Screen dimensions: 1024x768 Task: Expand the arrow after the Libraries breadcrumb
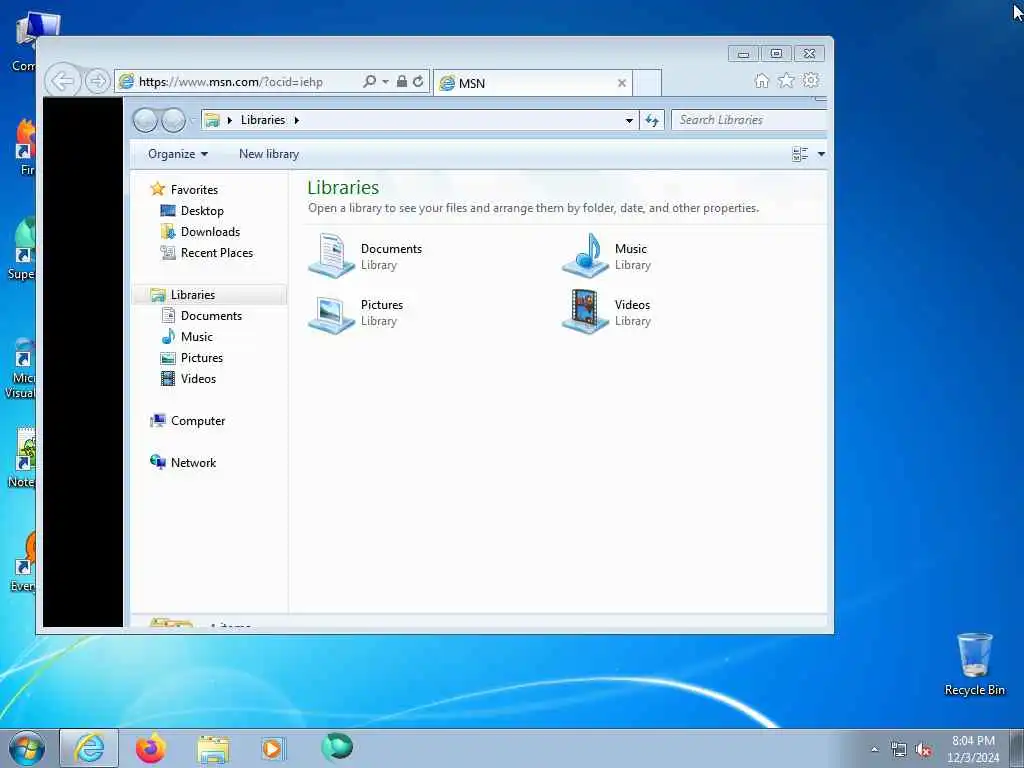point(296,120)
